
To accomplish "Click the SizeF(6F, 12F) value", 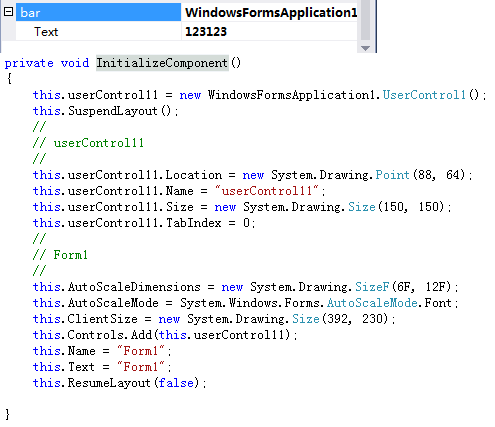I will click(x=403, y=287).
